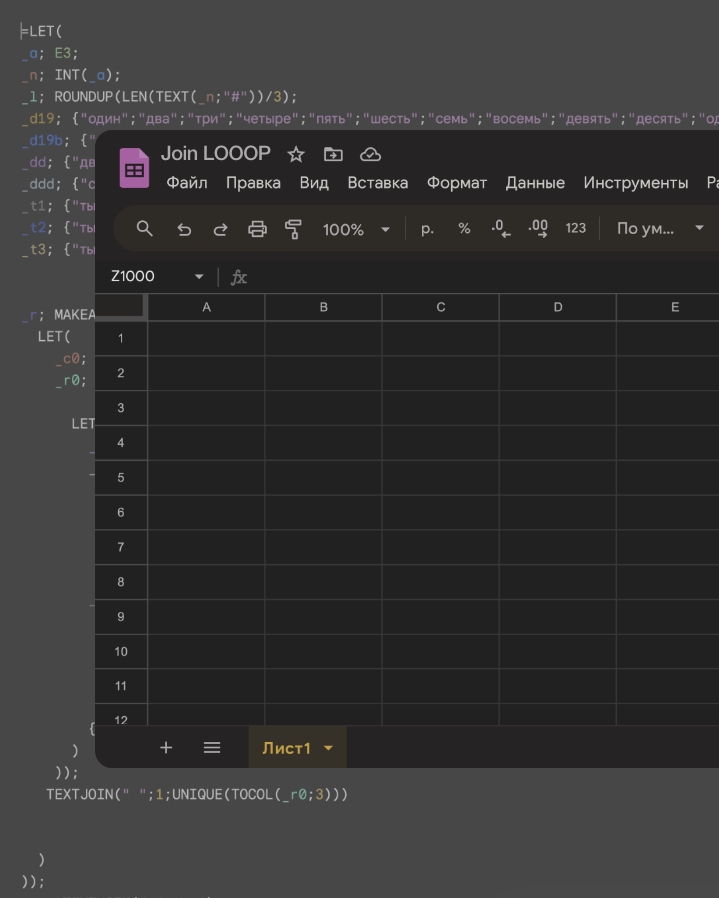Decrease decimal places

501,229
